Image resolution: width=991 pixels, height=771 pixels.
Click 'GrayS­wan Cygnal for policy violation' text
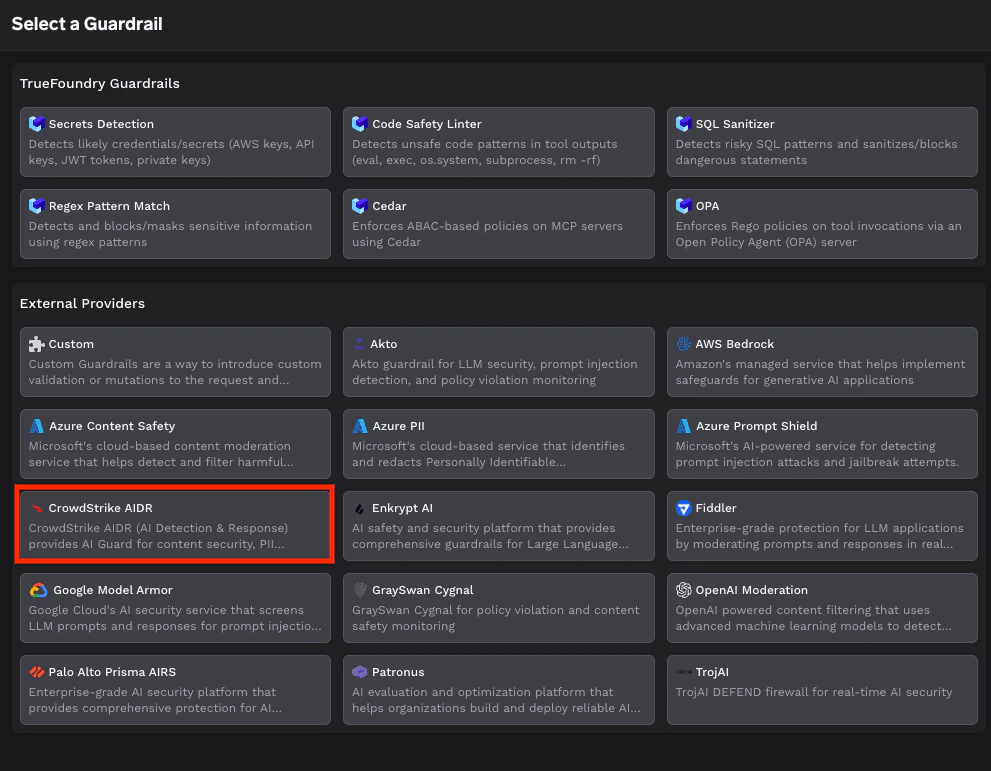tap(496, 618)
